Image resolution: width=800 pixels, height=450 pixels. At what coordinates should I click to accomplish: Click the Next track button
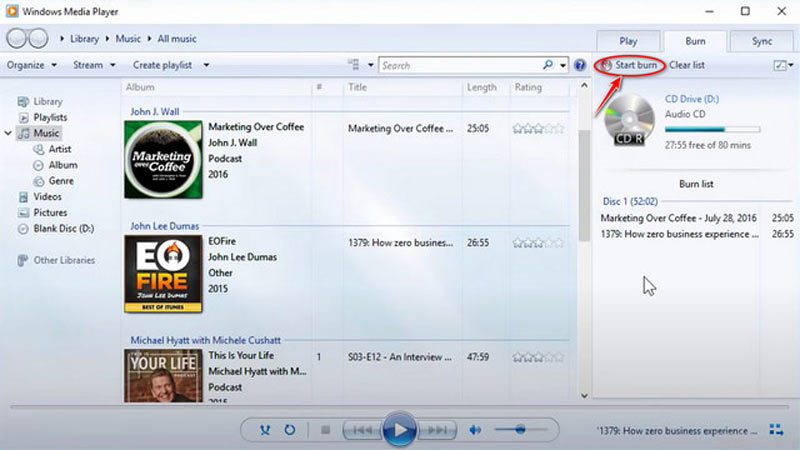click(437, 430)
